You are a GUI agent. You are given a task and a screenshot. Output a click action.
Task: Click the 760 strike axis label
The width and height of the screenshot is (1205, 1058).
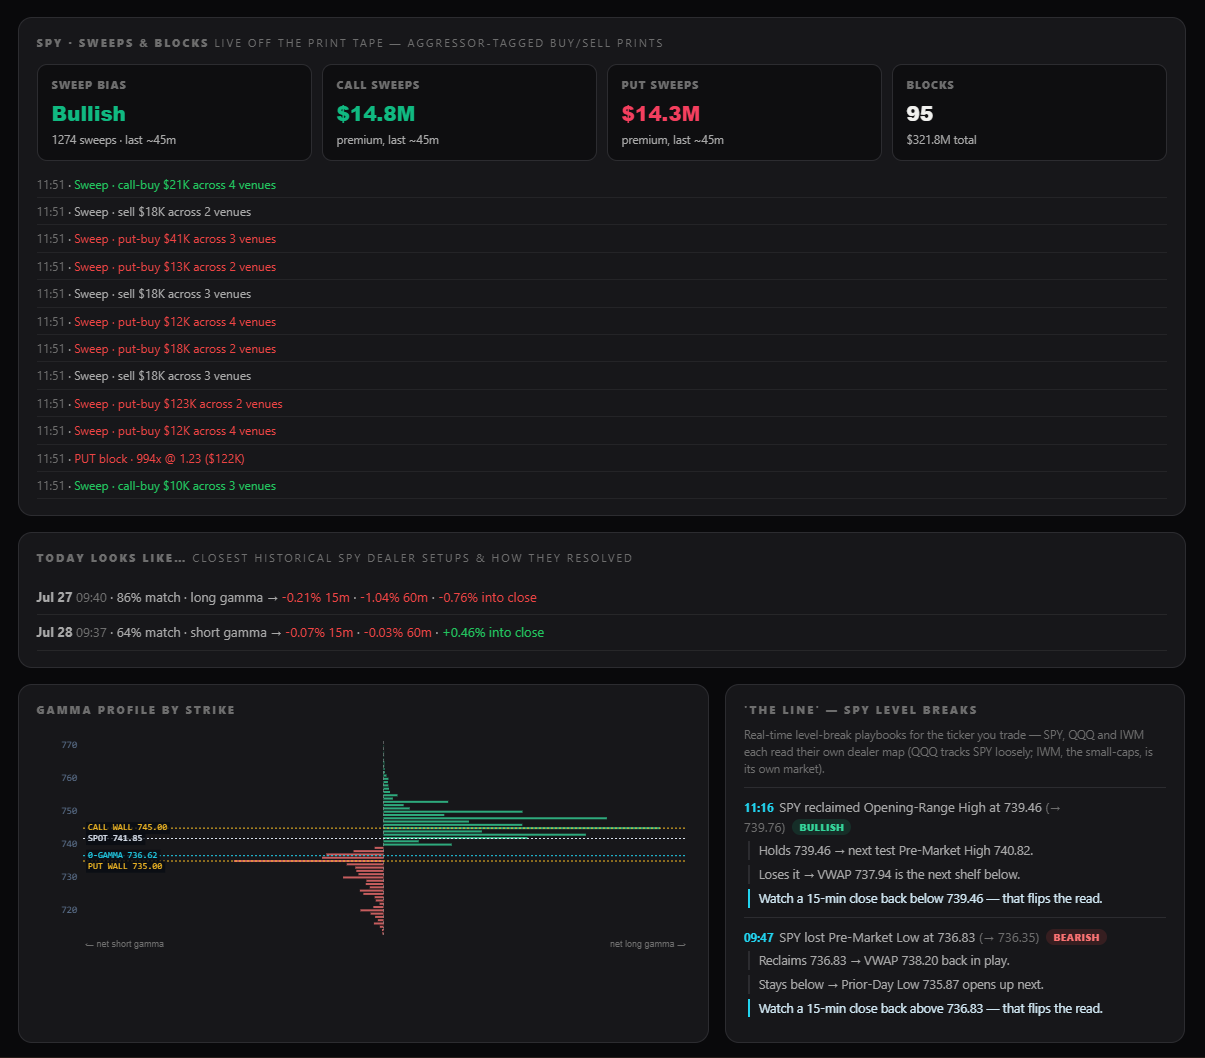pos(69,778)
